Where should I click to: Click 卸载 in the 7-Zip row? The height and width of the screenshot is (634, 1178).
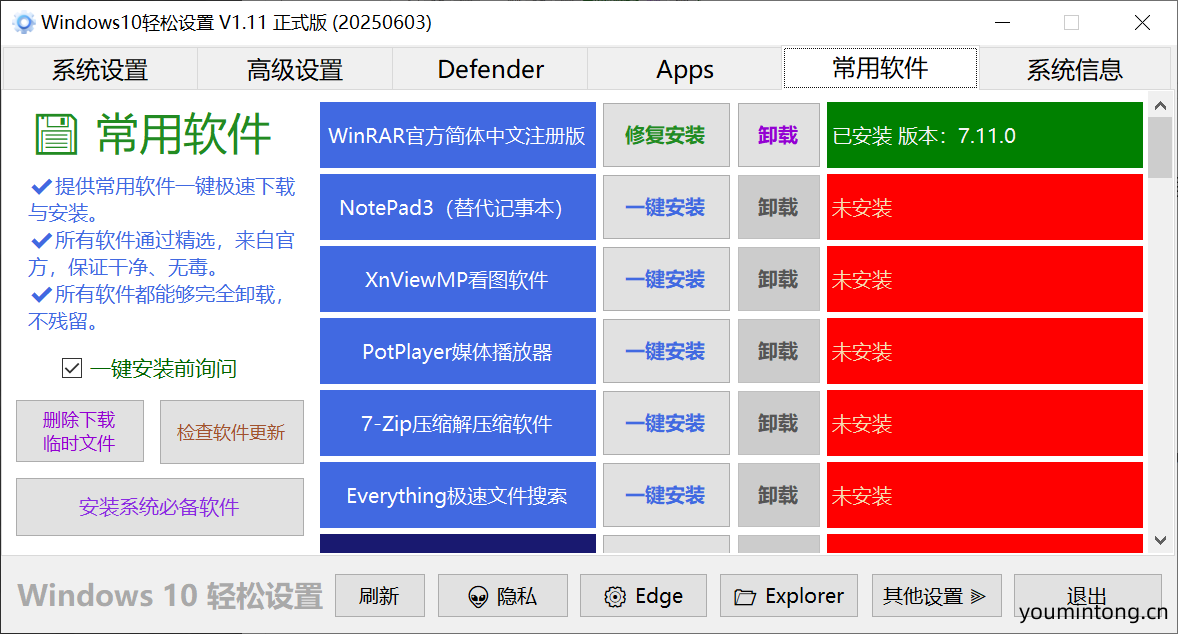[778, 424]
